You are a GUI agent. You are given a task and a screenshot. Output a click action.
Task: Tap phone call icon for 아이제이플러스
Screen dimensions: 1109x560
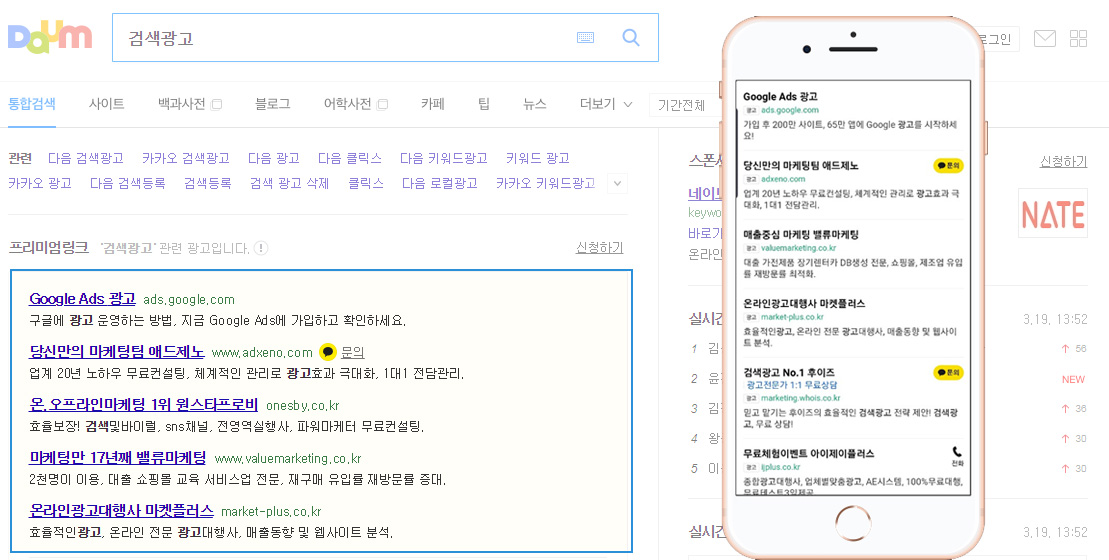click(957, 455)
